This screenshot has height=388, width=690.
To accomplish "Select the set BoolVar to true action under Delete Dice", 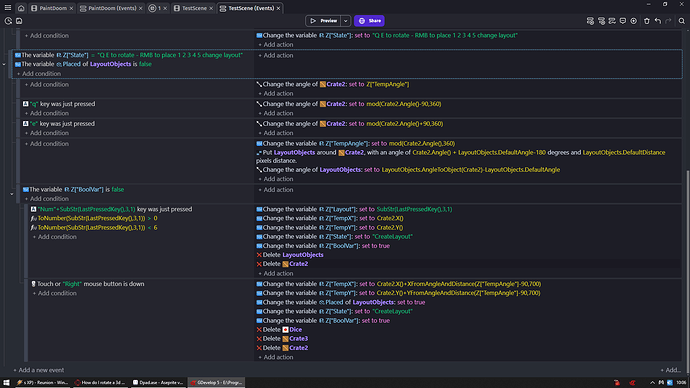I will 323,321.
